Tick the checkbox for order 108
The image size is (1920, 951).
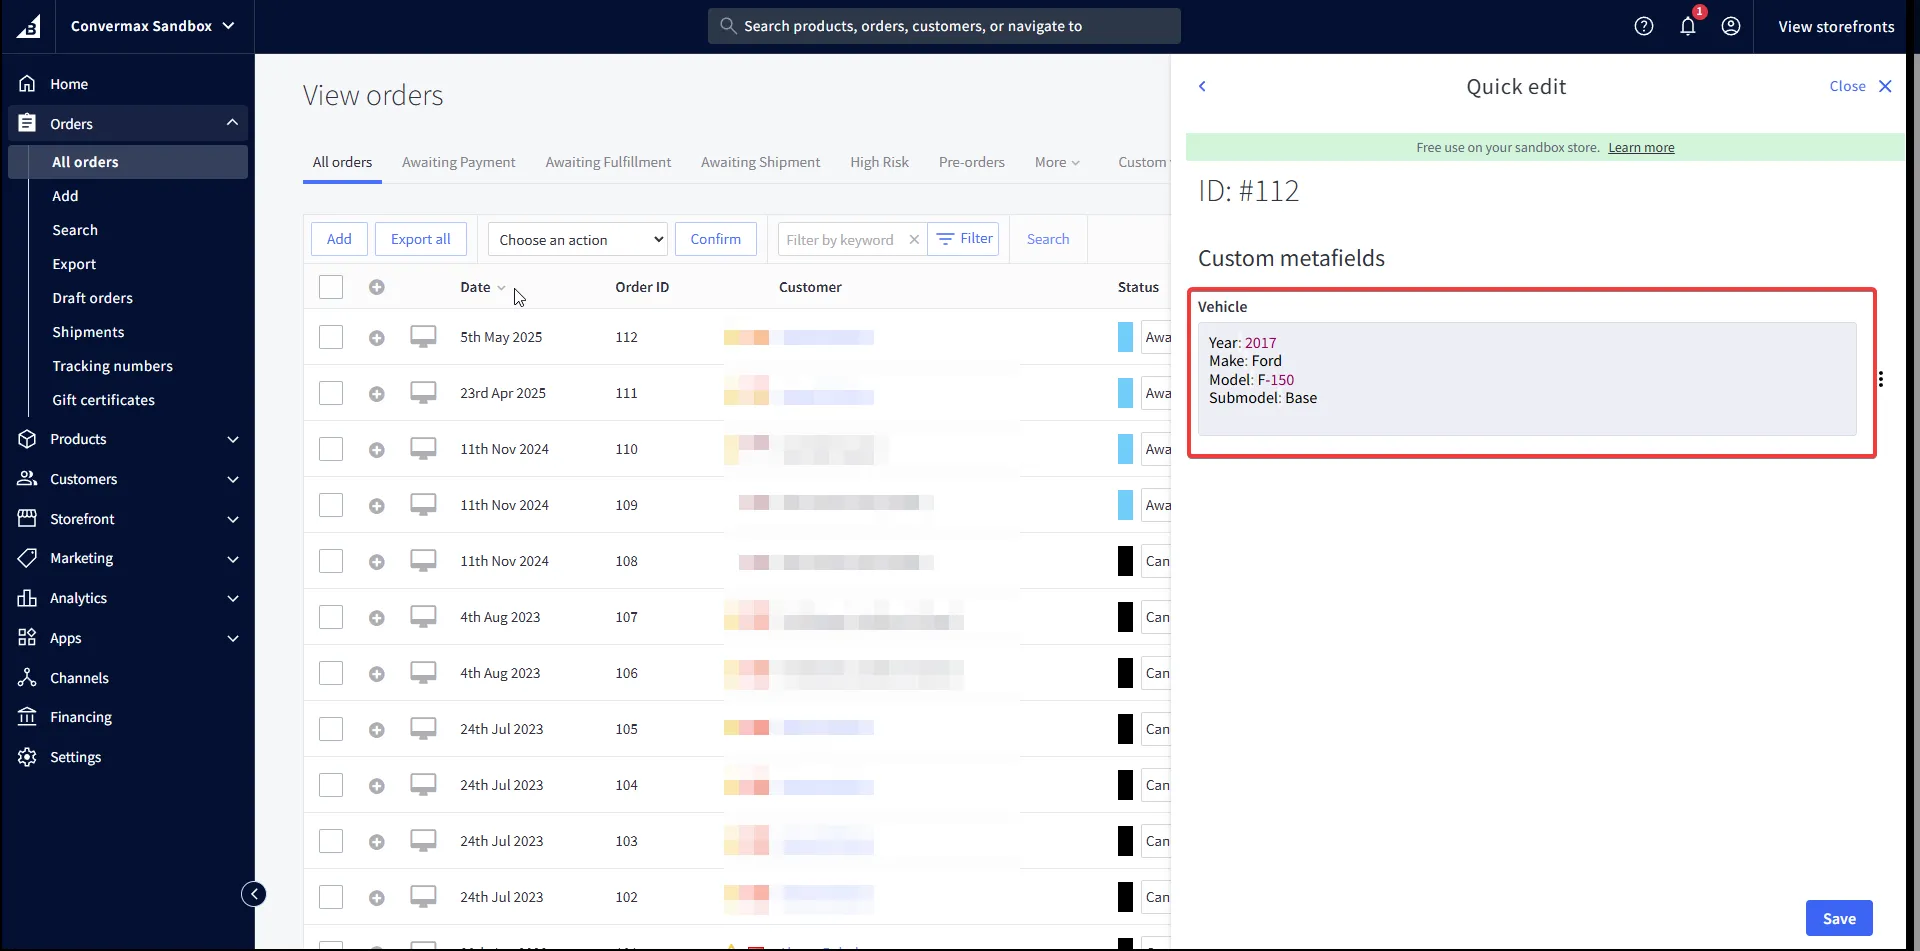[x=331, y=561]
